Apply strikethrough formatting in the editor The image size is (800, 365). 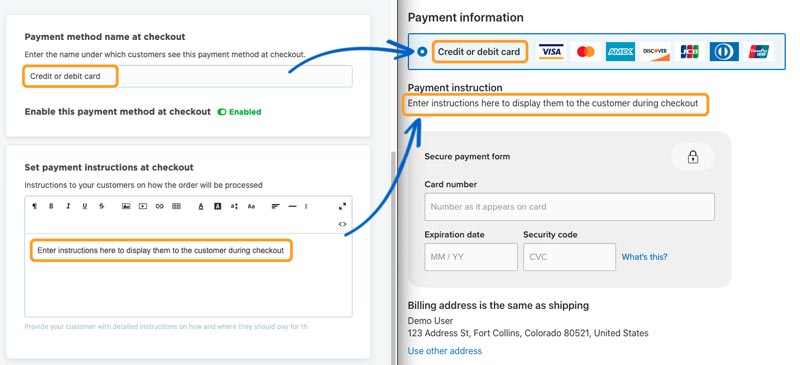(x=102, y=206)
